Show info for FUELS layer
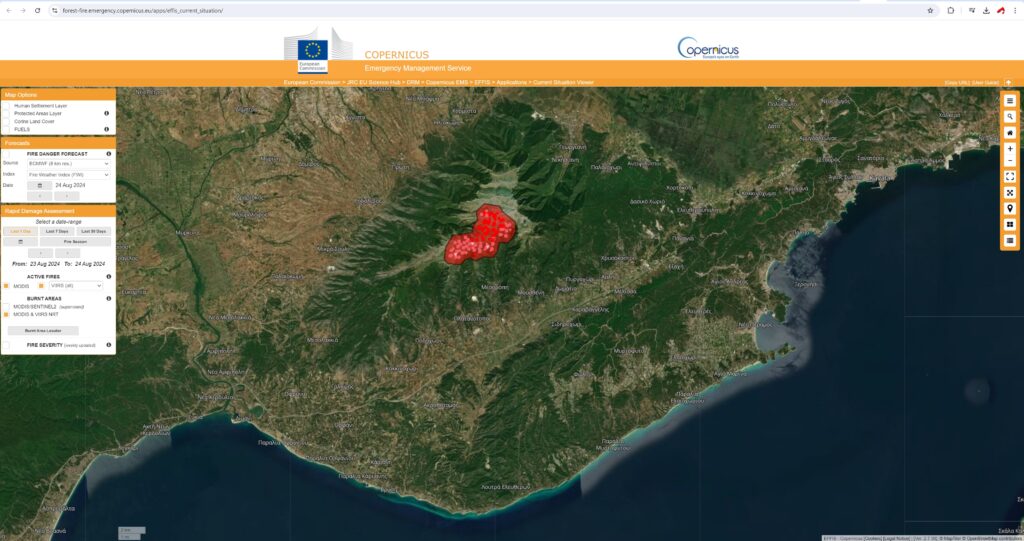The height and width of the screenshot is (541, 1024). (x=106, y=129)
